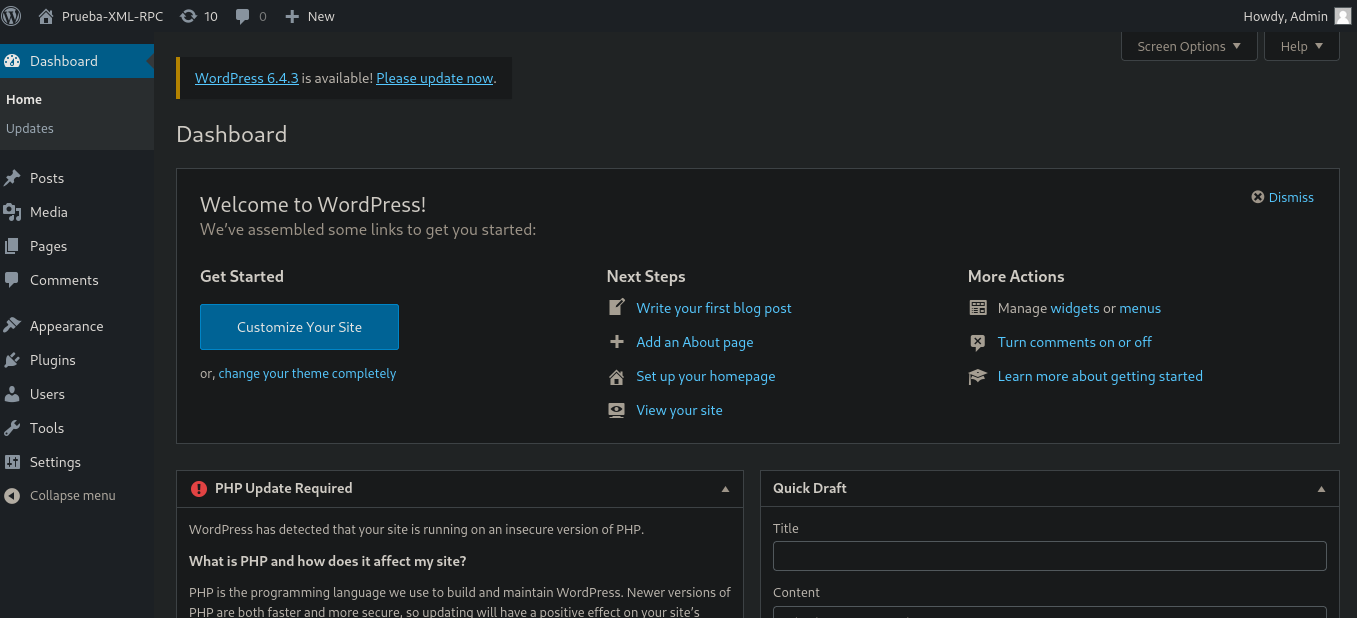Collapse the PHP Update Required panel
Viewport: 1357px width, 618px height.
(x=725, y=489)
